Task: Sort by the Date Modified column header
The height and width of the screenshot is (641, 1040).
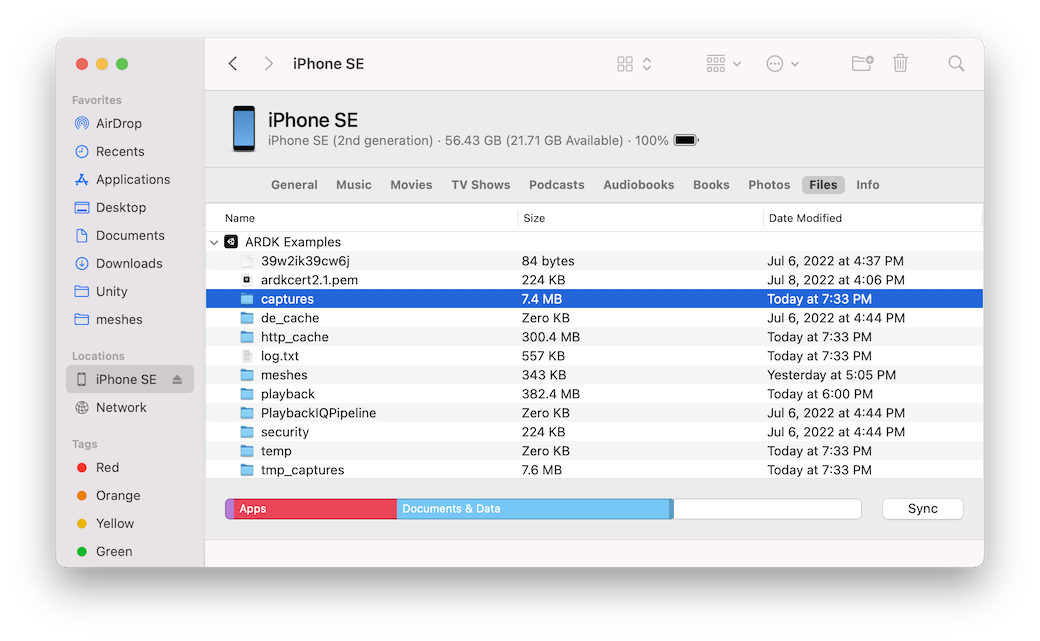Action: click(805, 218)
